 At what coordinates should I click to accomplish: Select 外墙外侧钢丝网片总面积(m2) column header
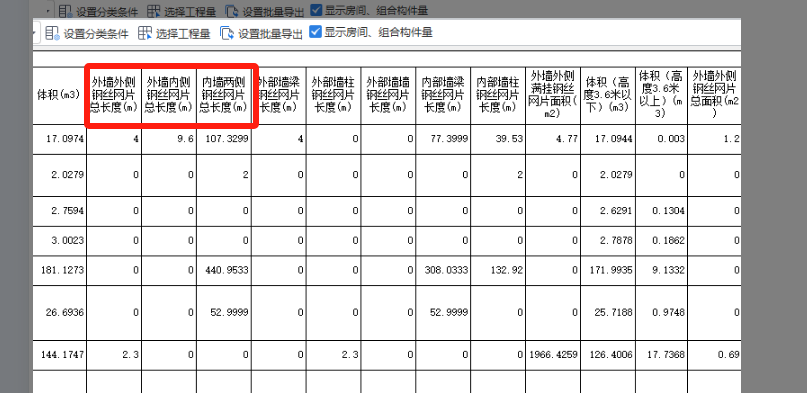[x=714, y=95]
